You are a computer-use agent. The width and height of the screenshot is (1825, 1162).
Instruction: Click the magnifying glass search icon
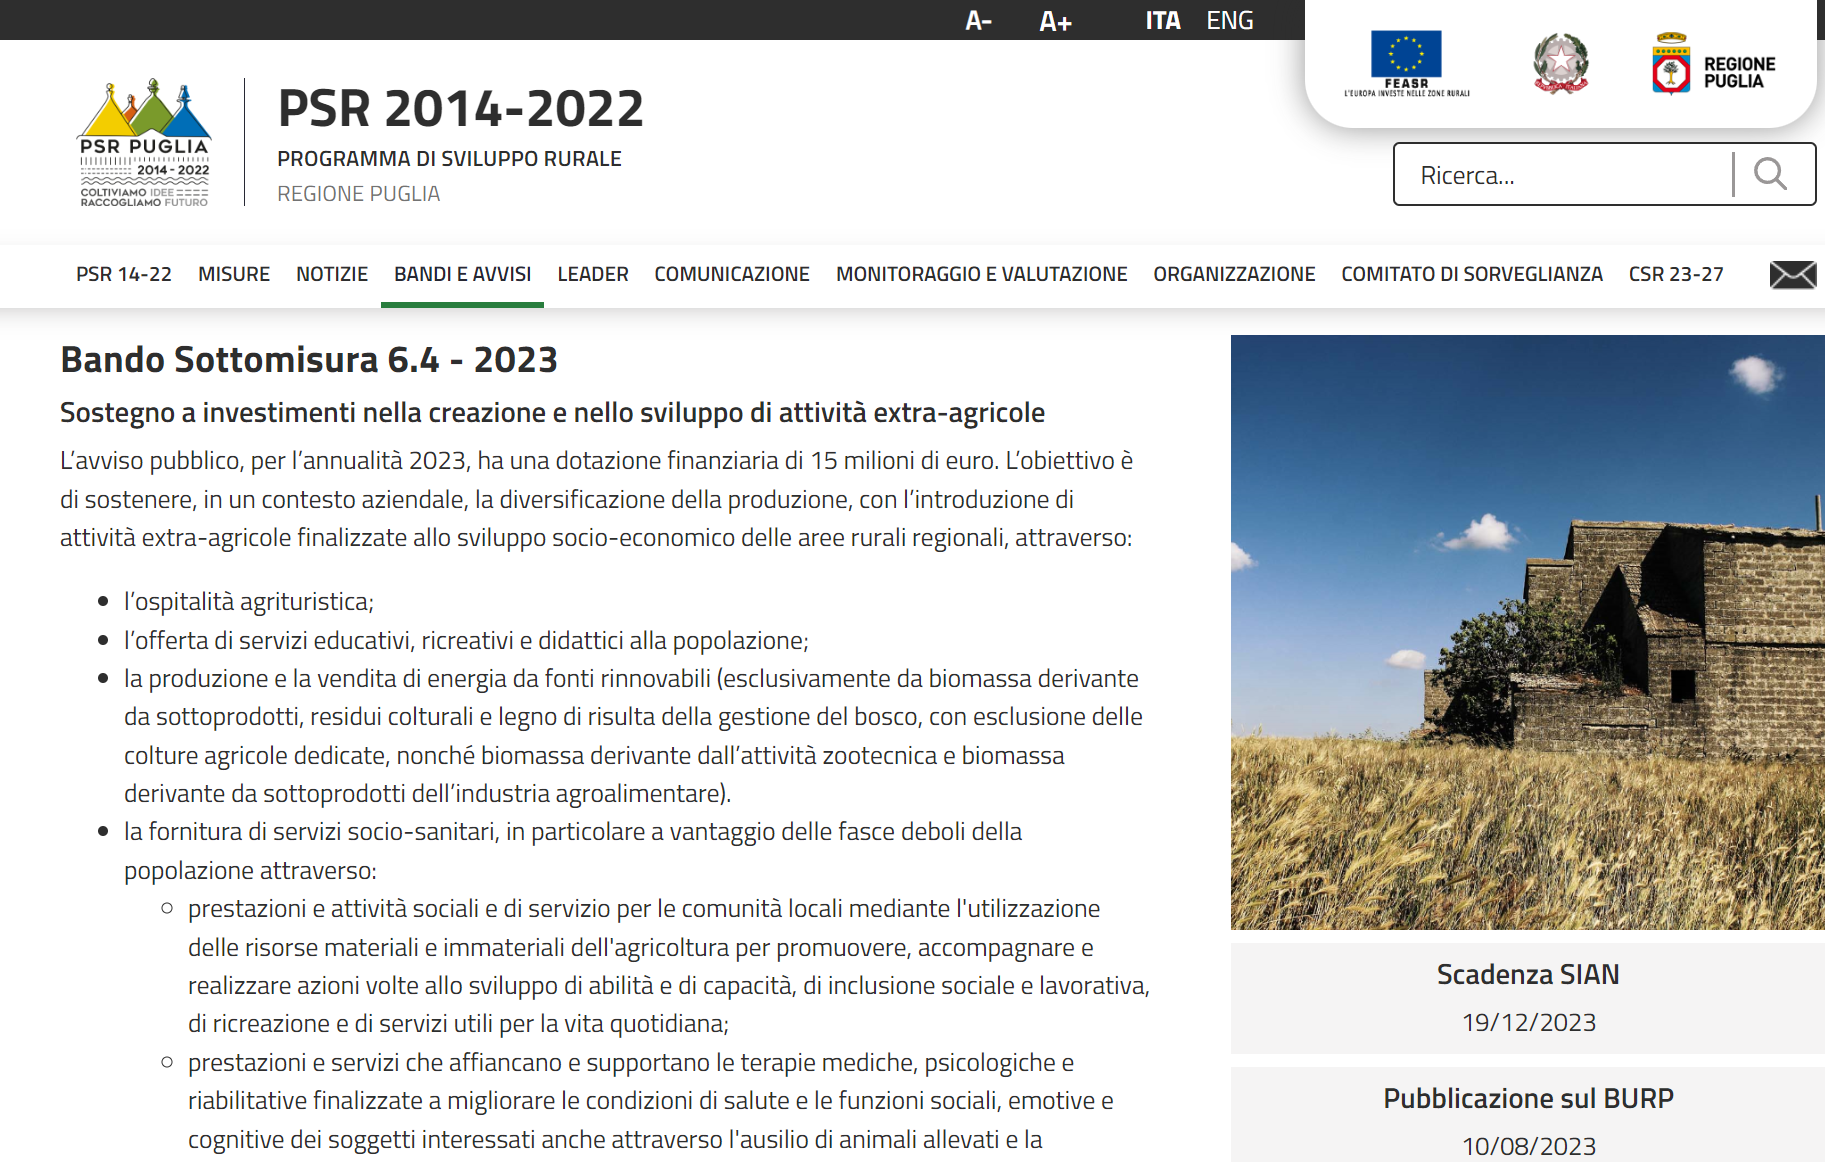click(x=1770, y=174)
